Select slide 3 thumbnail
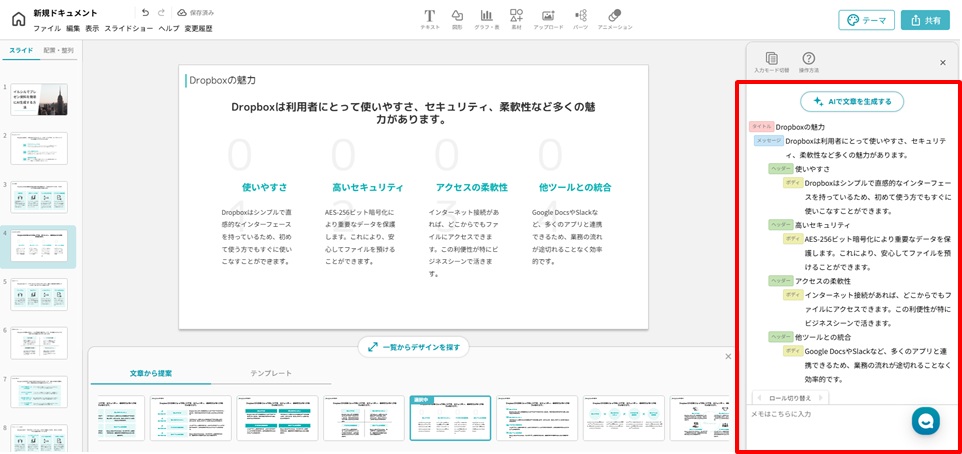Screen dimensions: 962x454 [x=39, y=197]
